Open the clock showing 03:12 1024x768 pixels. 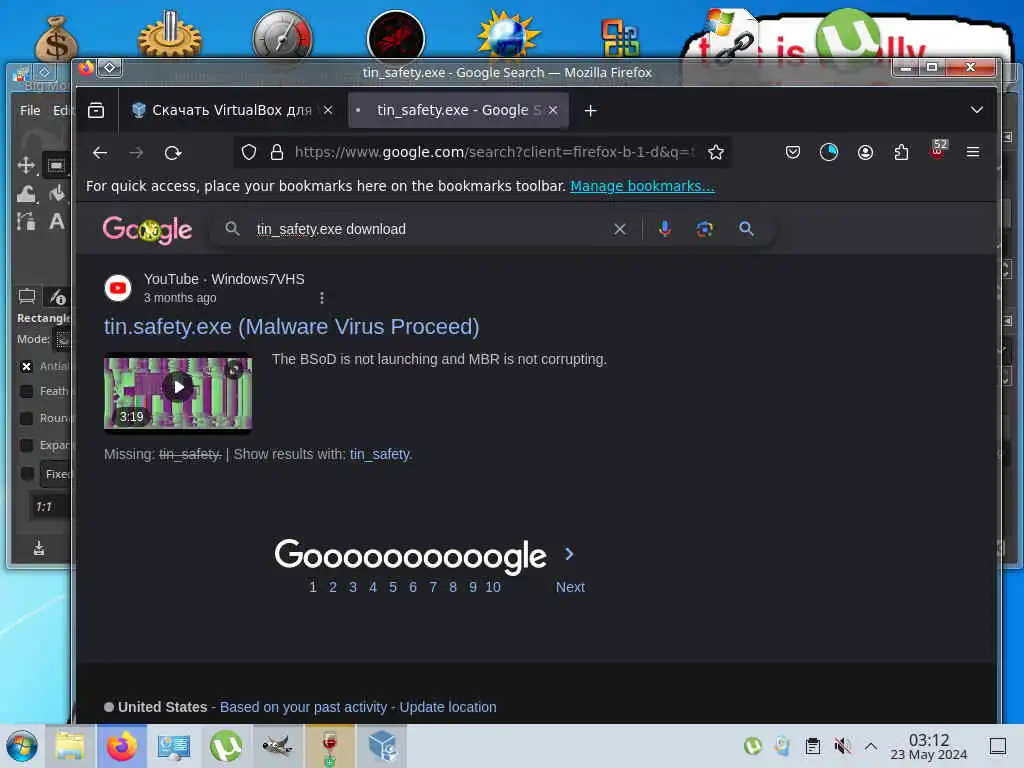(929, 746)
